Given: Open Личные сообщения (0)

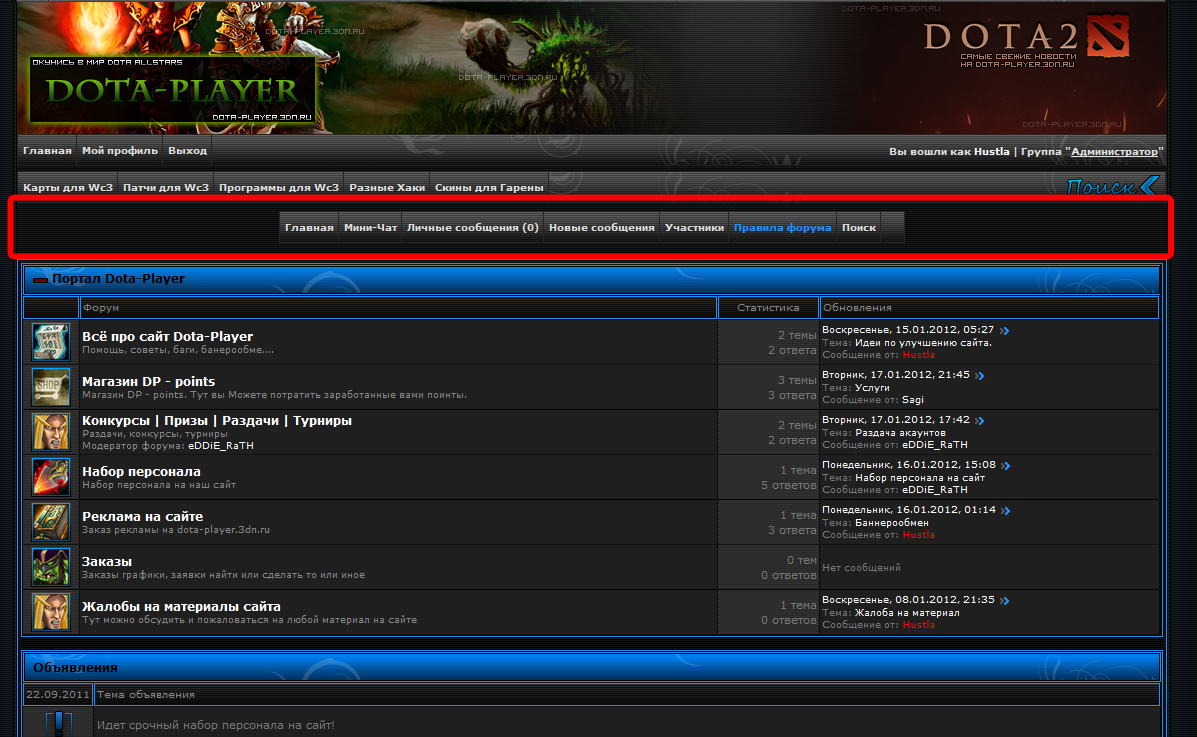Looking at the screenshot, I should tap(473, 228).
